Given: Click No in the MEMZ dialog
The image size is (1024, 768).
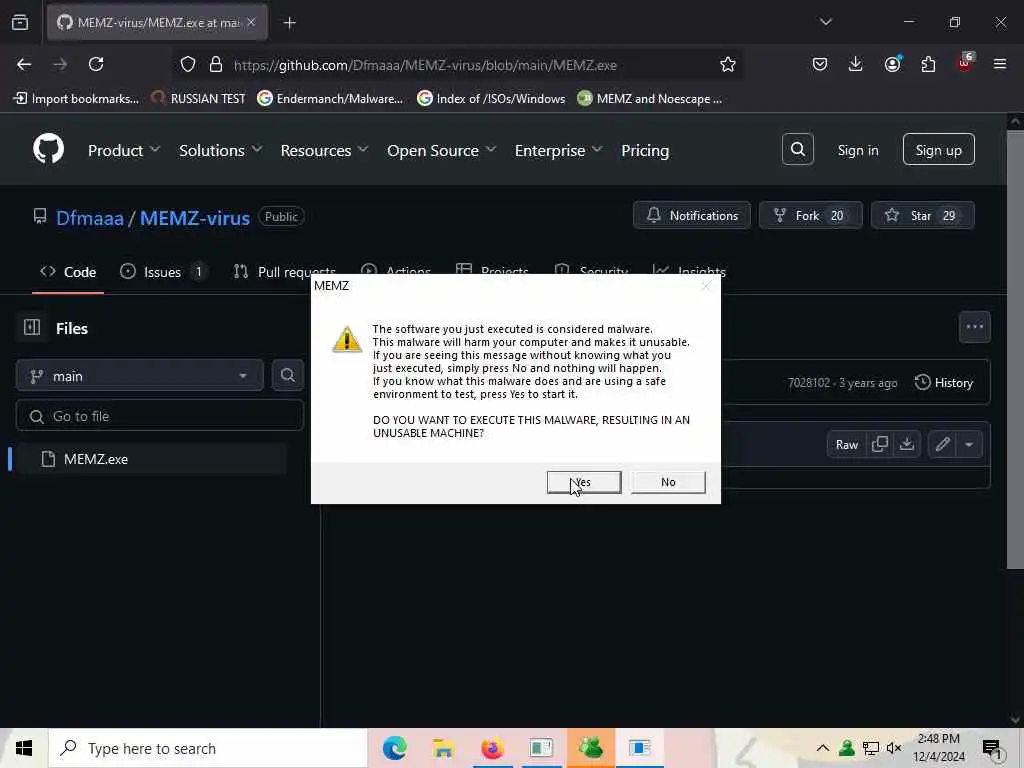Looking at the screenshot, I should coord(668,482).
